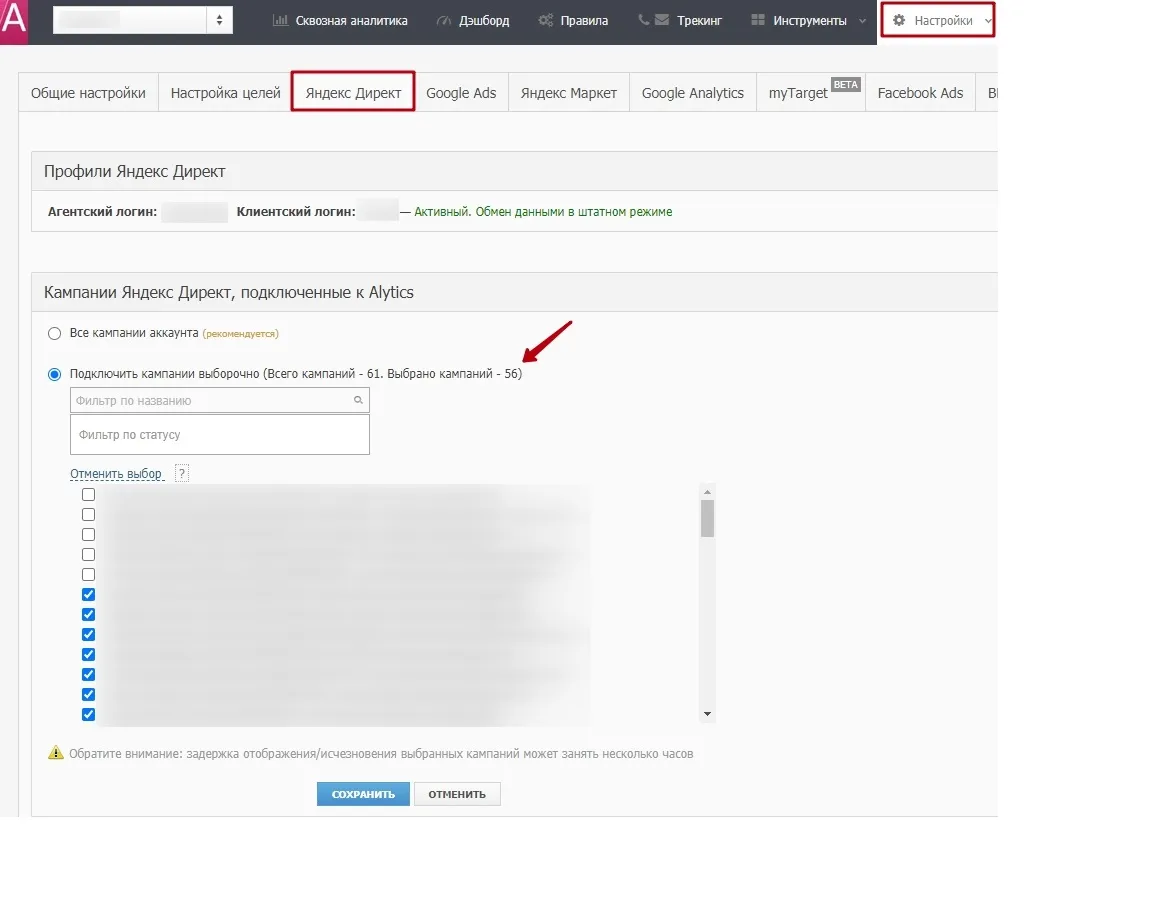This screenshot has width=1152, height=912.
Task: Select the Все кампании аккаунта radio option
Action: pos(54,334)
